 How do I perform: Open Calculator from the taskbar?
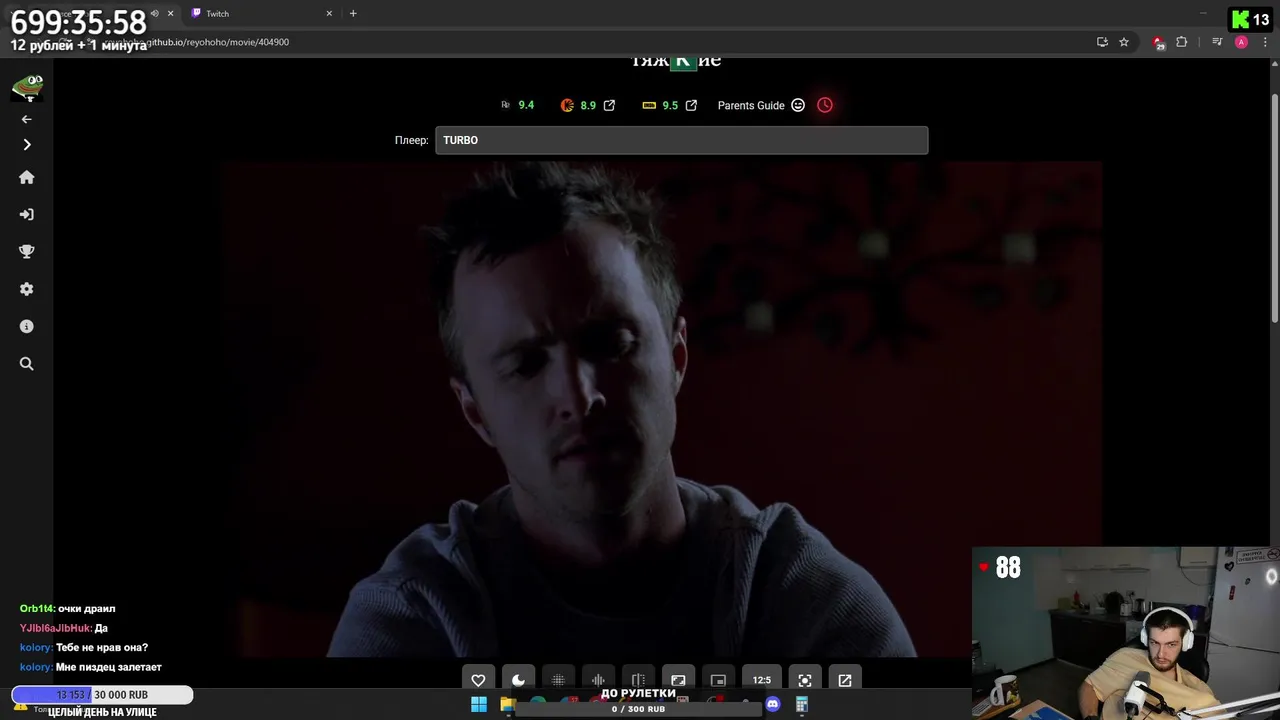point(801,705)
